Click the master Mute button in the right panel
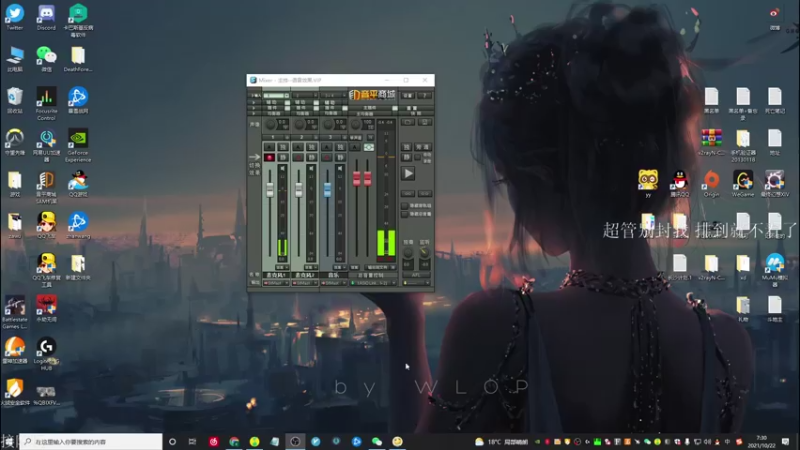 tap(407, 158)
